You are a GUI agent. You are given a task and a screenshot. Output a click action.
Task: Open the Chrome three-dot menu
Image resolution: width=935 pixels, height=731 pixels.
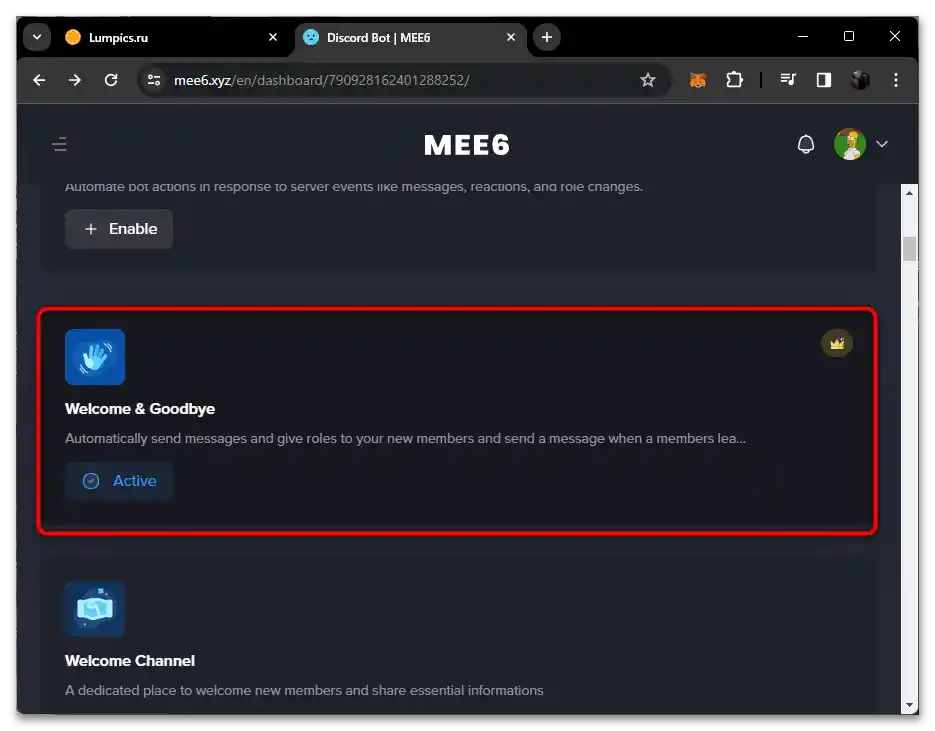(x=895, y=80)
